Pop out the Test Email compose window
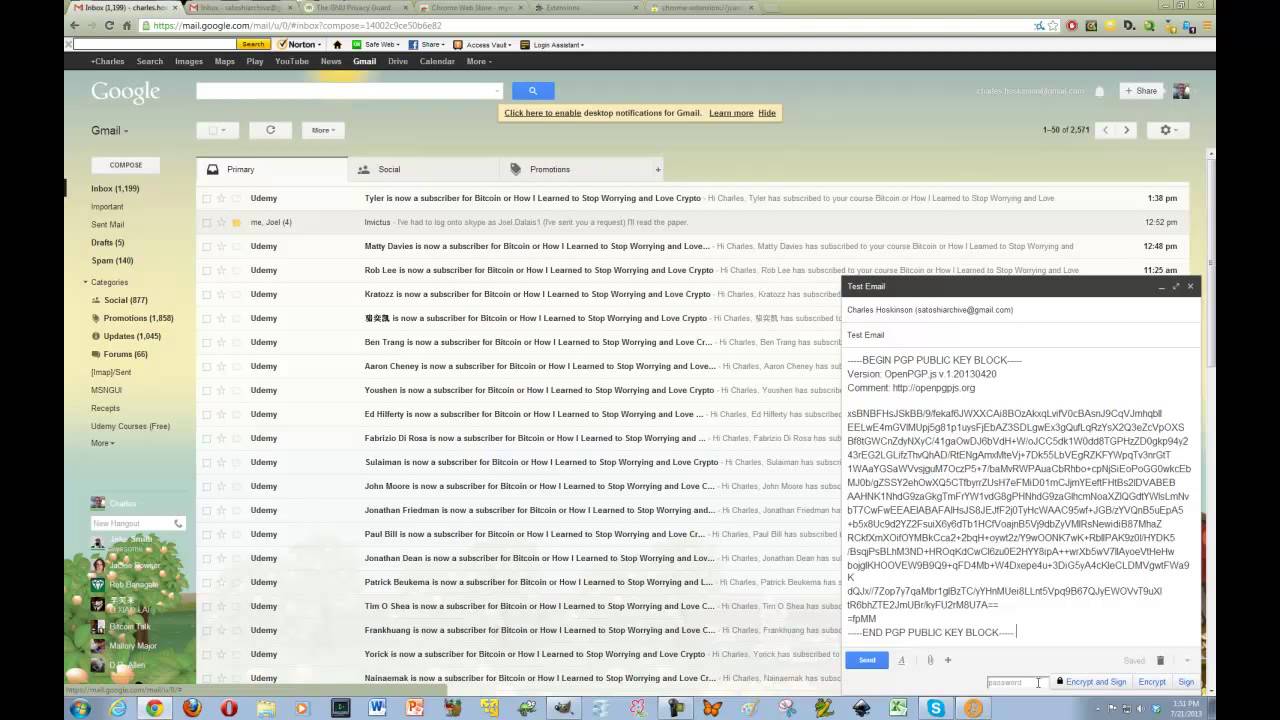 [x=1176, y=286]
